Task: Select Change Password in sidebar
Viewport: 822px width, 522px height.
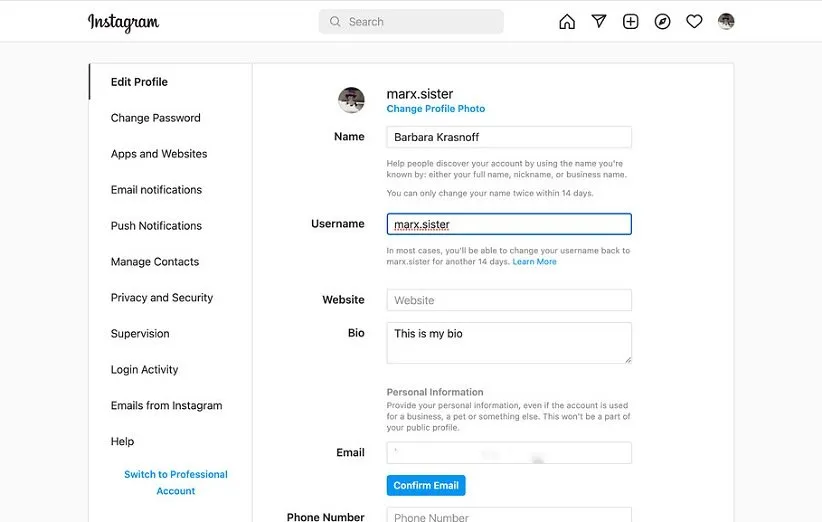Action: (156, 118)
